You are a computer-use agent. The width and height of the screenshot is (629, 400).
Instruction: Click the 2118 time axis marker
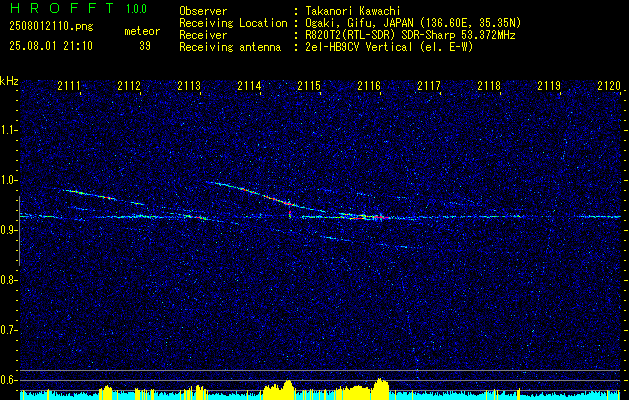click(x=489, y=86)
